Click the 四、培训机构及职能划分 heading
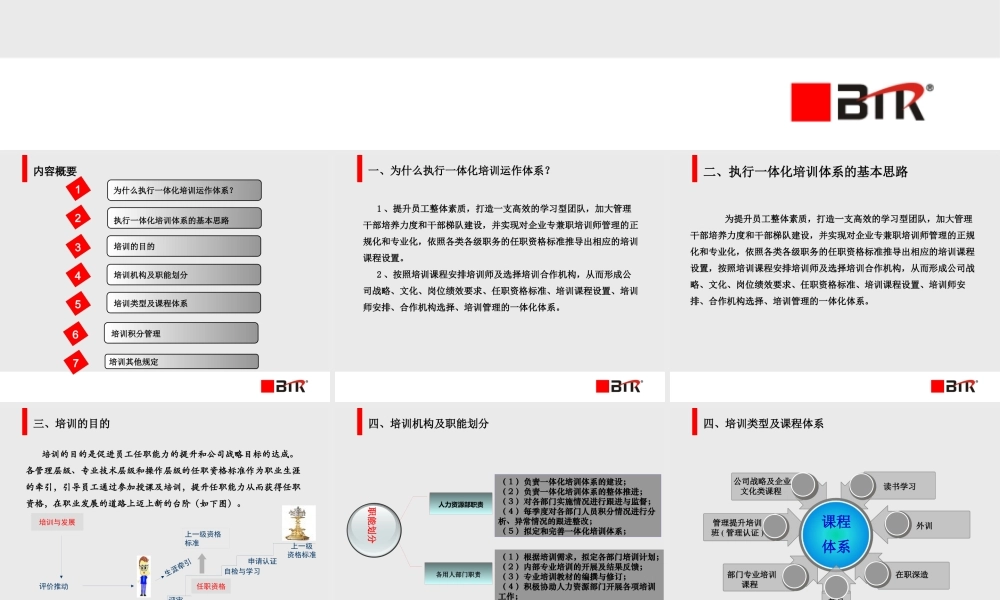This screenshot has width=1000, height=600. click(x=429, y=423)
